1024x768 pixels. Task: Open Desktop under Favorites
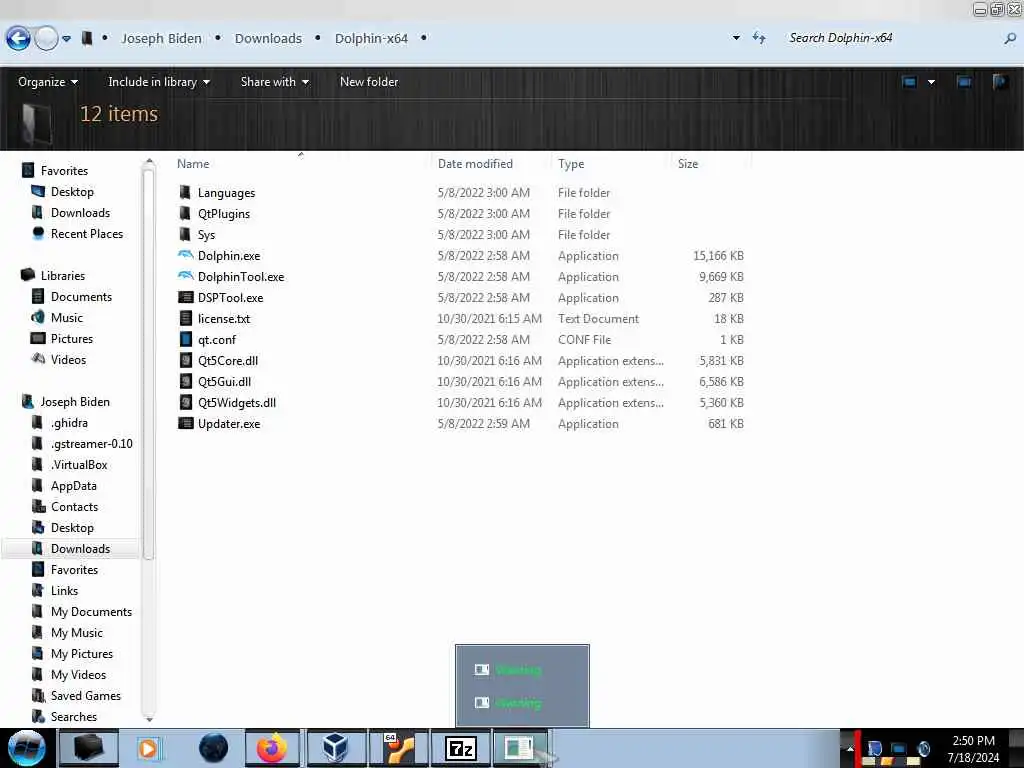point(72,191)
